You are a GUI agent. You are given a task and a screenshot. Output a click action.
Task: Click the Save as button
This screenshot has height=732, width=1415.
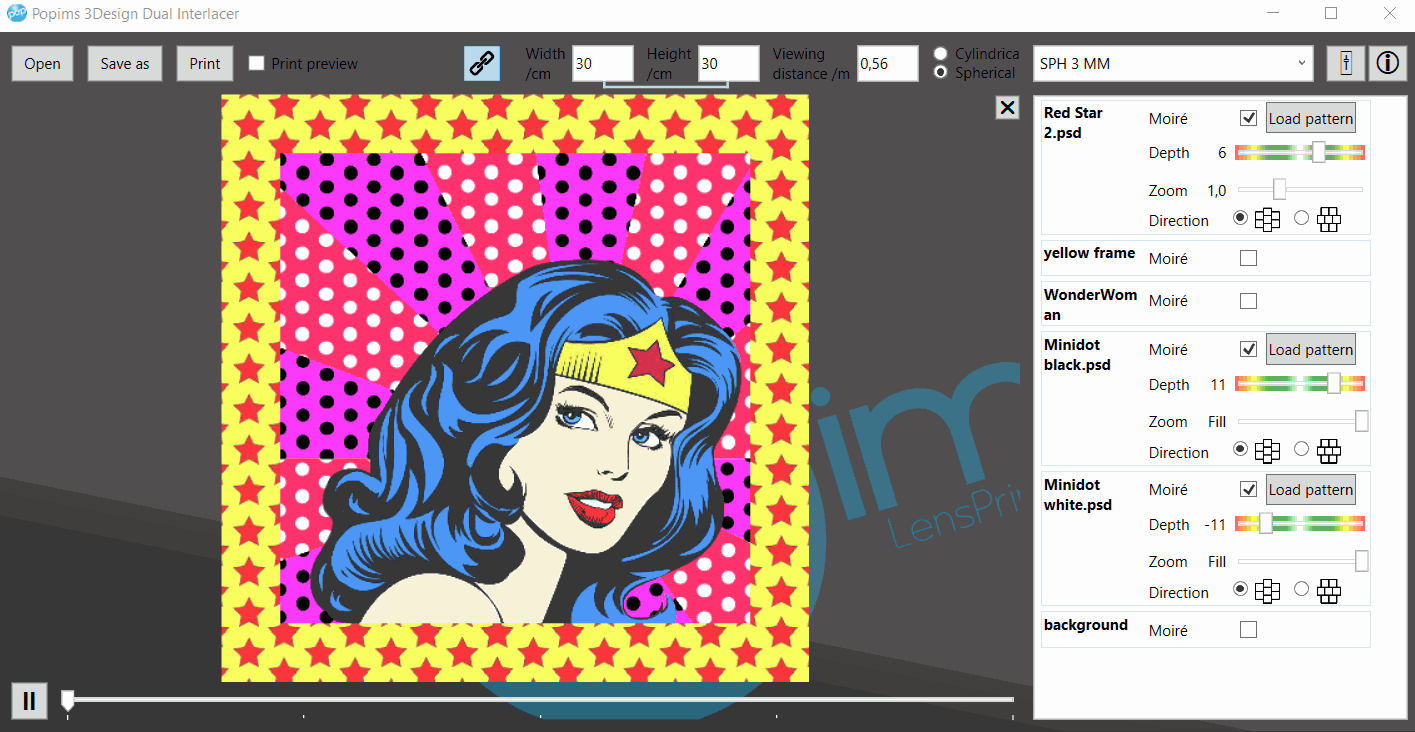pyautogui.click(x=125, y=63)
